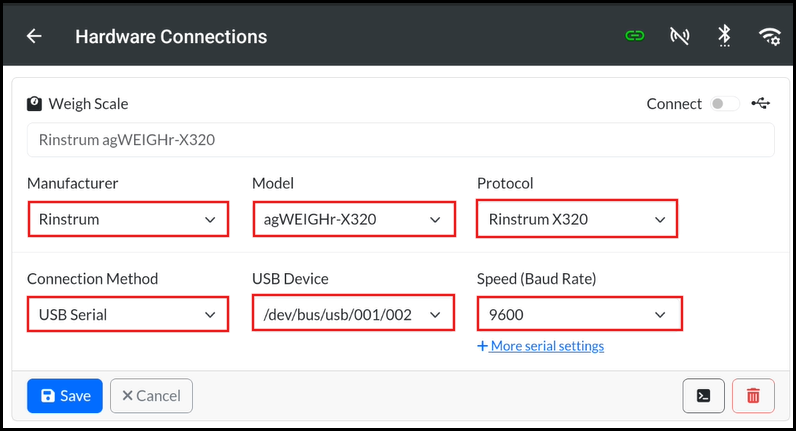Open the terminal console button
Viewport: 796px width, 431px height.
pos(703,395)
